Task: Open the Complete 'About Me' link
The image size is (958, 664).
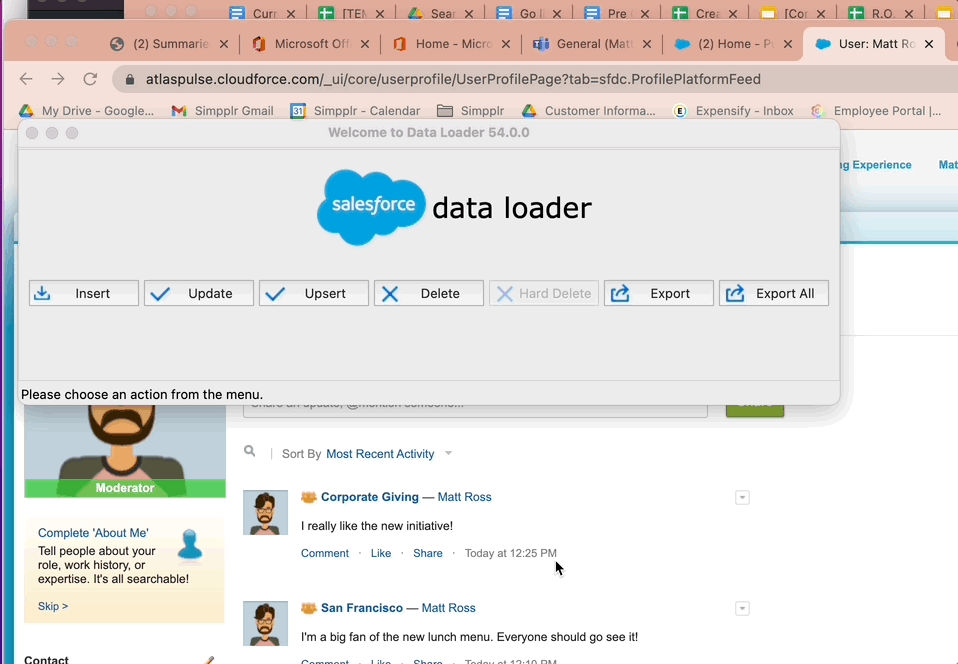Action: 93,533
